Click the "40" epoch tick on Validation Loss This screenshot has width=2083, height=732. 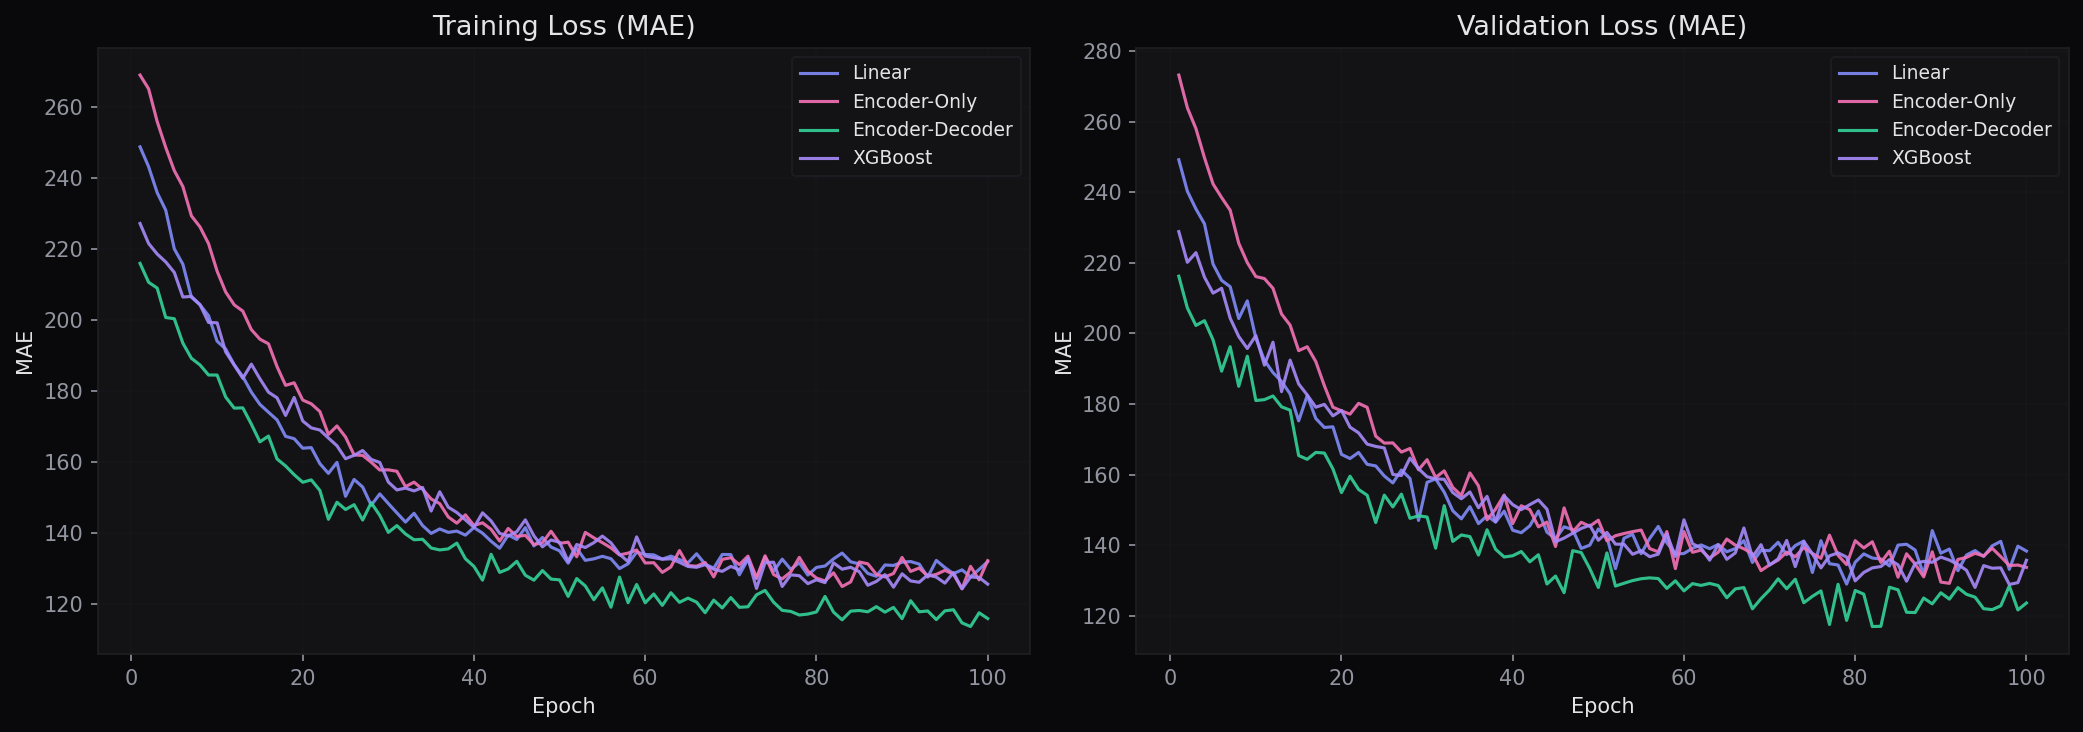pos(1512,678)
